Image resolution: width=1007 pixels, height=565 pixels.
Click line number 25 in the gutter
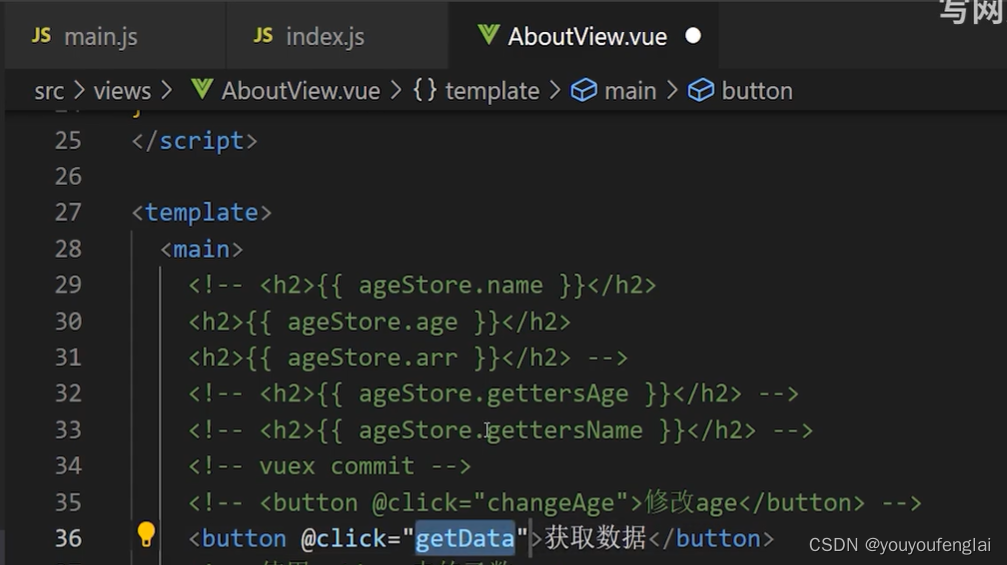tap(68, 141)
